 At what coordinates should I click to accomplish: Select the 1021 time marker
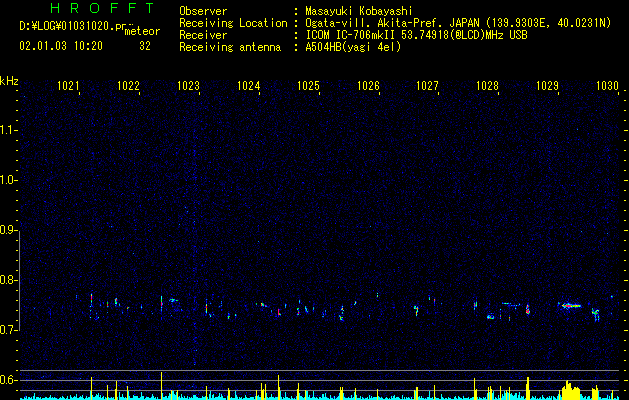(69, 86)
